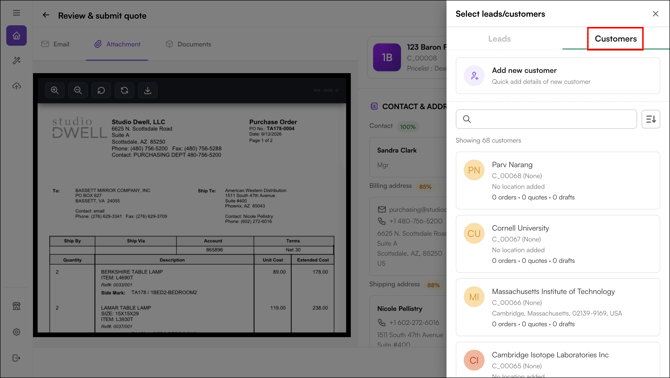The width and height of the screenshot is (670, 378).
Task: Open the sort options for customers list
Action: 651,119
